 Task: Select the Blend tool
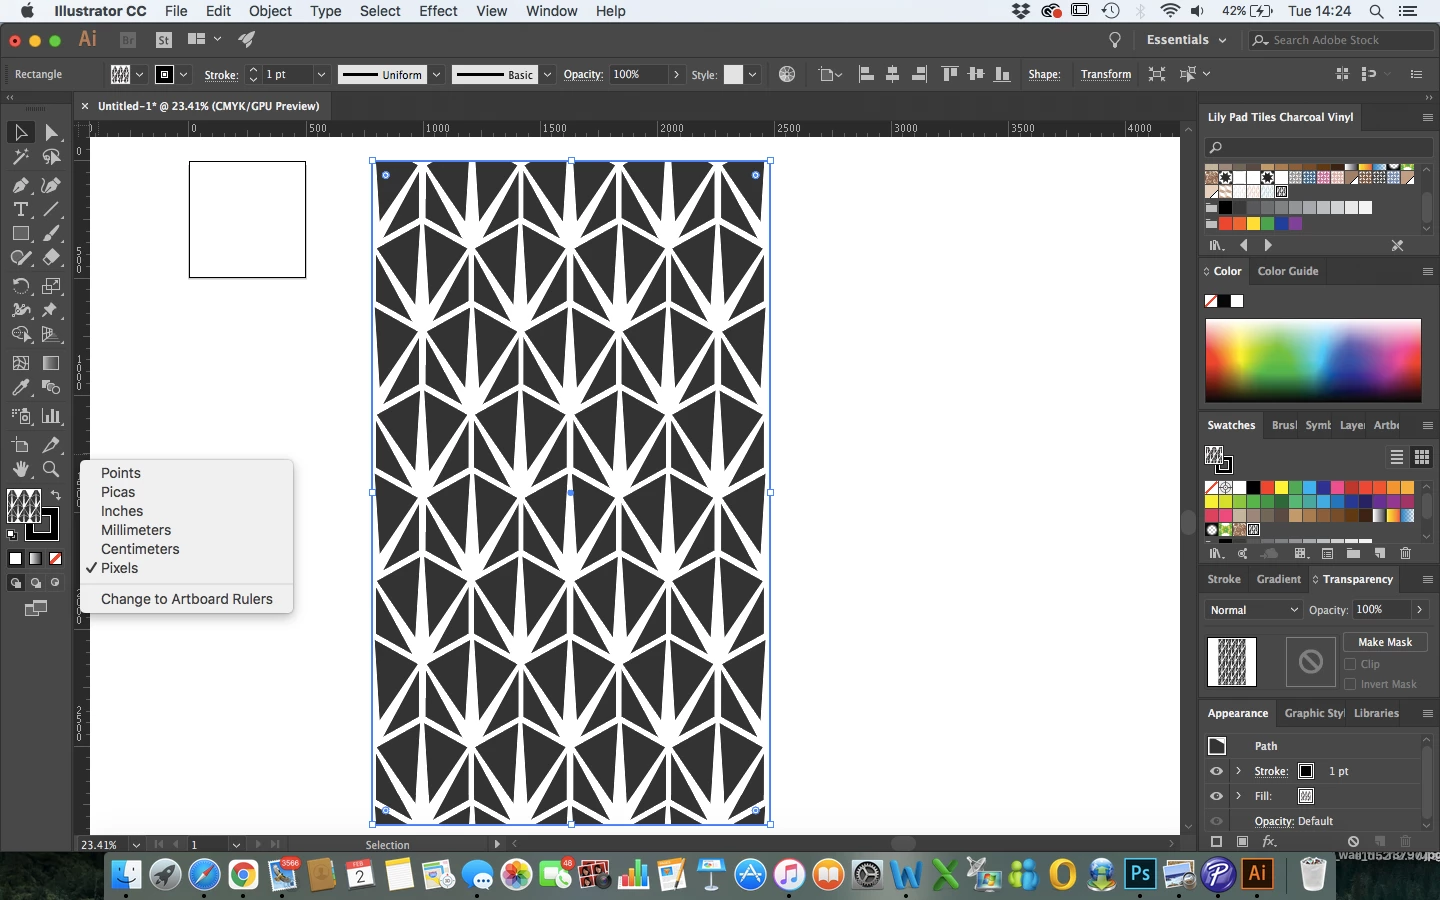pyautogui.click(x=51, y=387)
